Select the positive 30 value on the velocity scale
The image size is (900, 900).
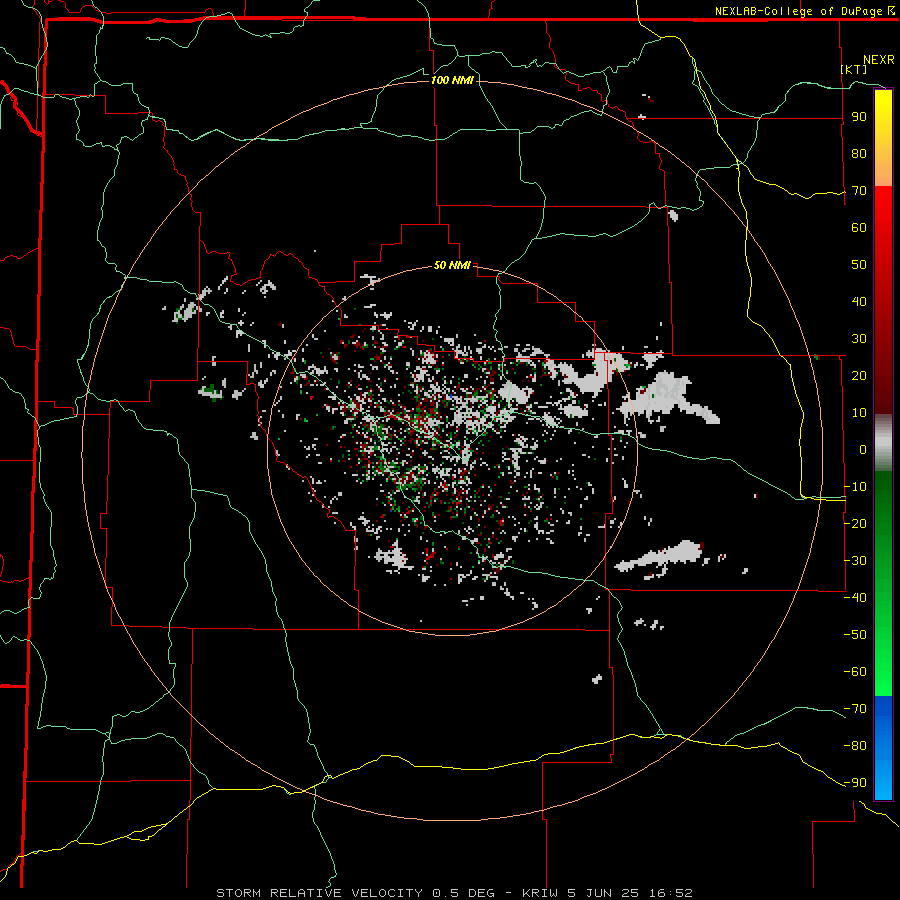click(x=859, y=339)
